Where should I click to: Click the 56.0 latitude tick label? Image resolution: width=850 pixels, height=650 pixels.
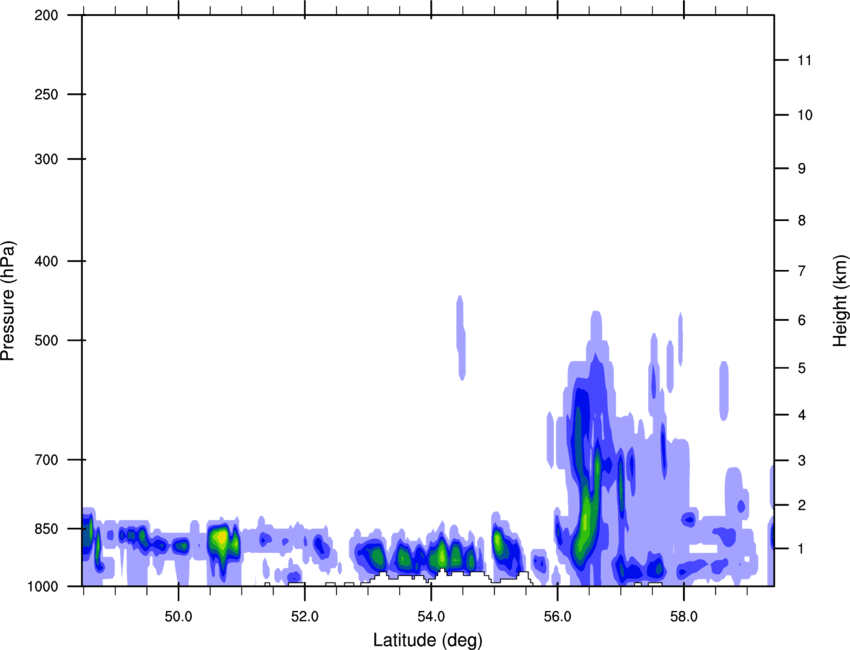pos(557,617)
